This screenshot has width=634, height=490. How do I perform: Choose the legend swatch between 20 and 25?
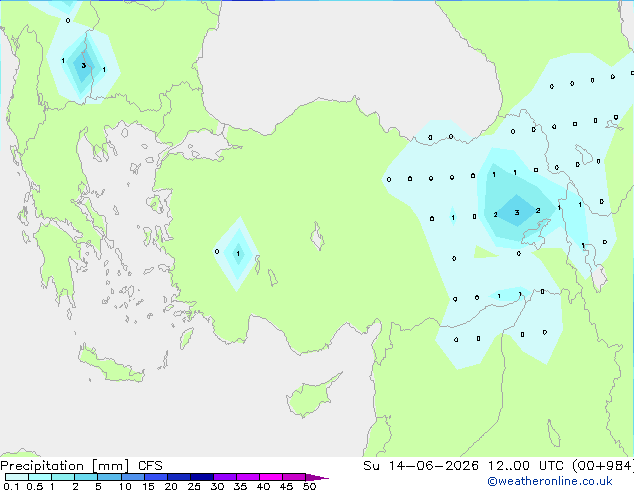point(179,477)
